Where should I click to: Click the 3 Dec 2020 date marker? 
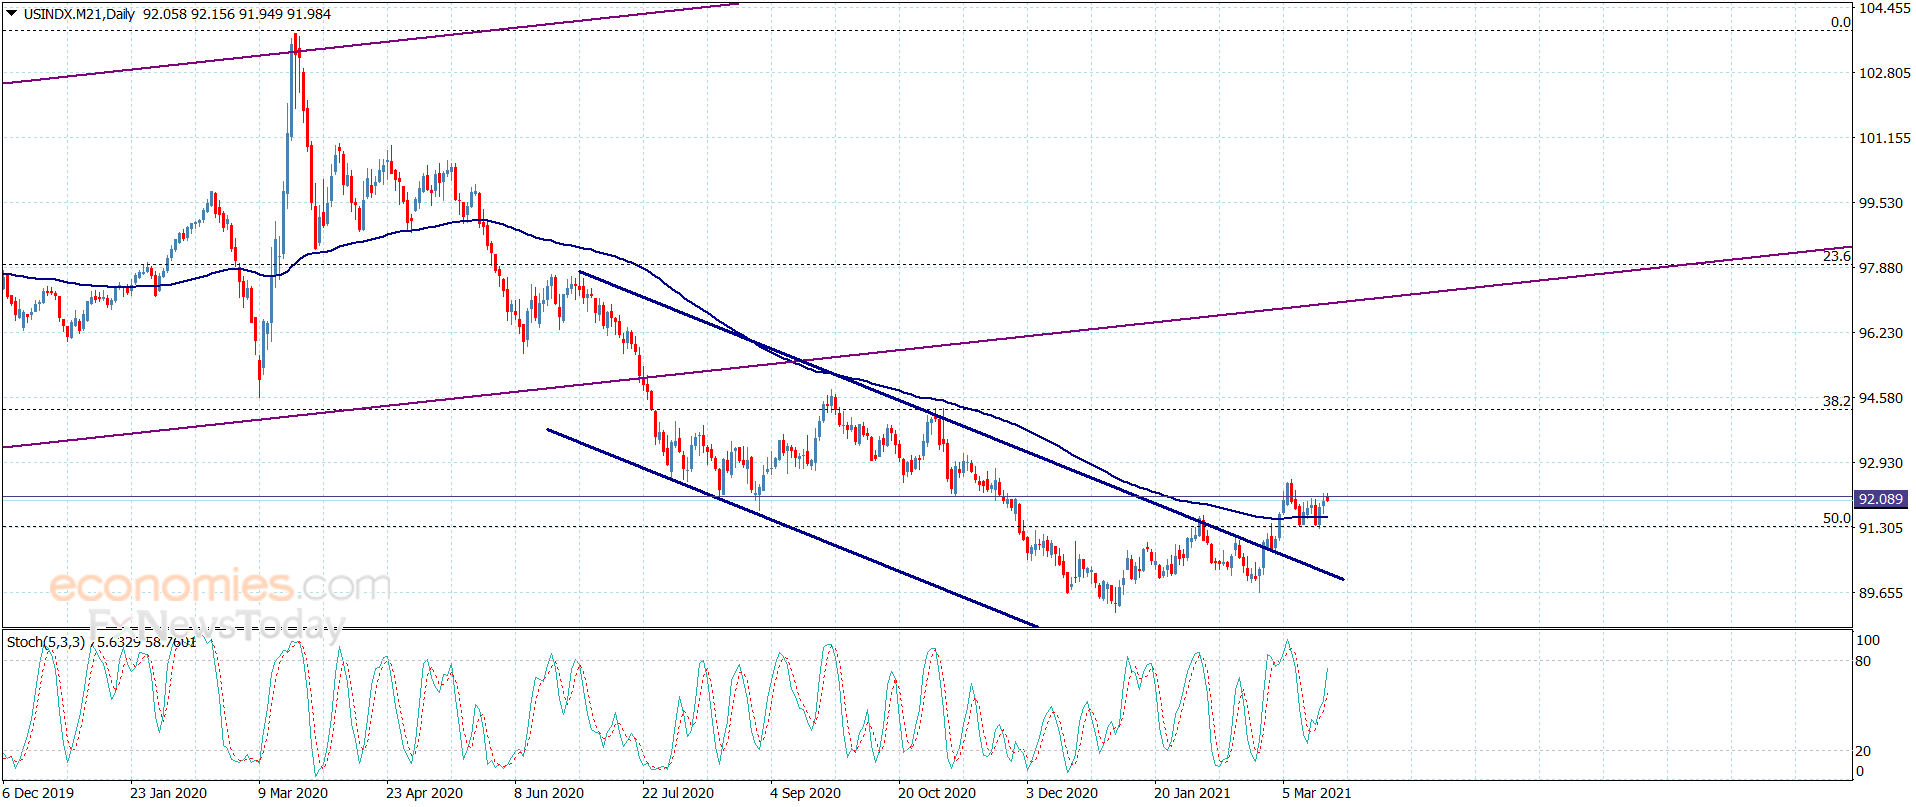(1062, 793)
